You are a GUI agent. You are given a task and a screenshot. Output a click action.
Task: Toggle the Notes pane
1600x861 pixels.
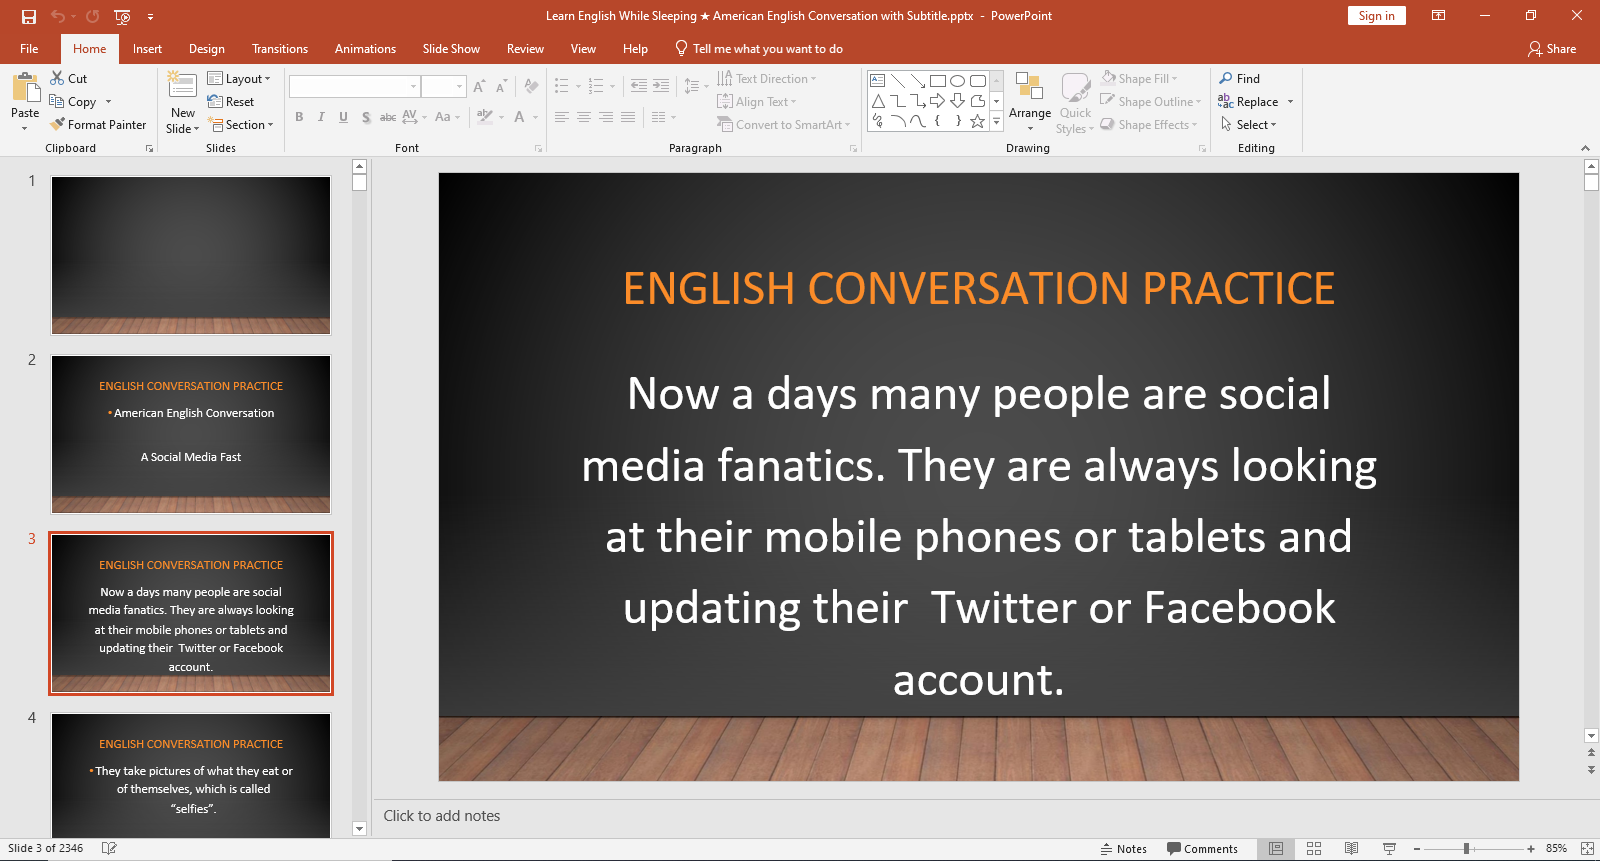[1124, 849]
